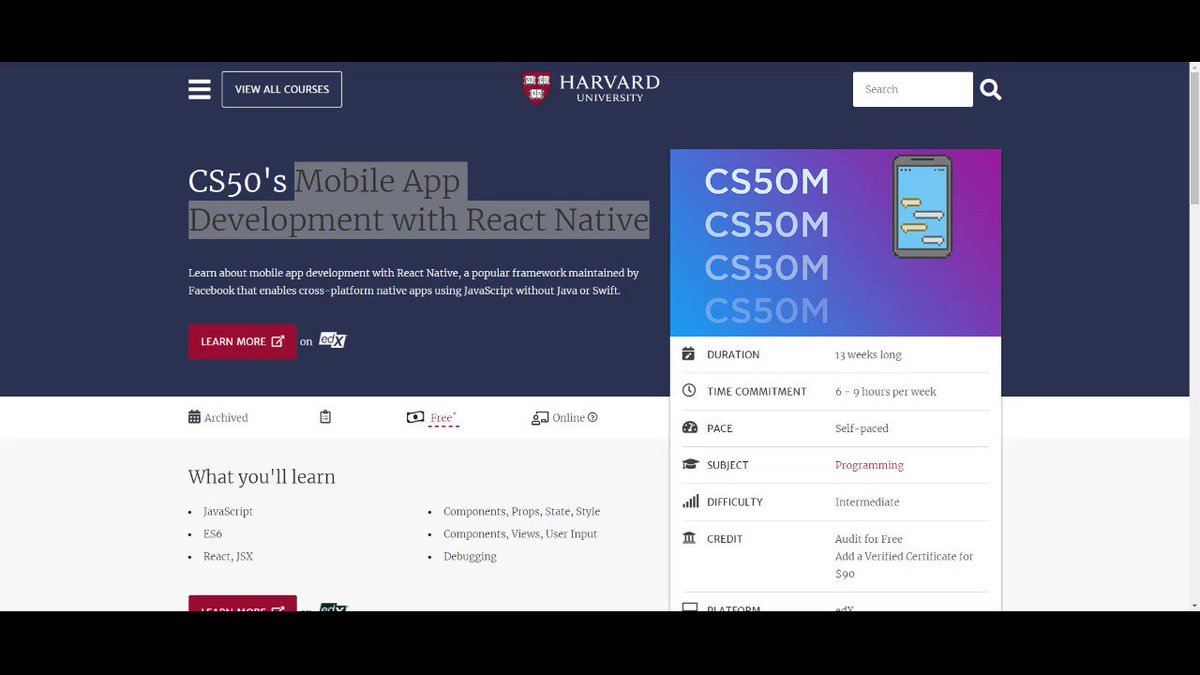Screen dimensions: 1200x675
Task: Open the hamburger navigation menu
Action: (199, 89)
